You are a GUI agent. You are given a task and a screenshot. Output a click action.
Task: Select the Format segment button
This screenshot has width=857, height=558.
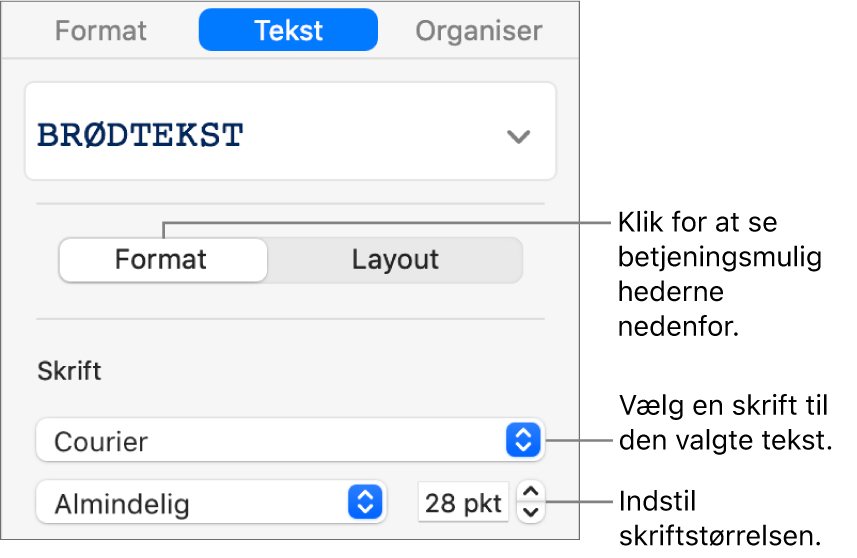pyautogui.click(x=163, y=260)
